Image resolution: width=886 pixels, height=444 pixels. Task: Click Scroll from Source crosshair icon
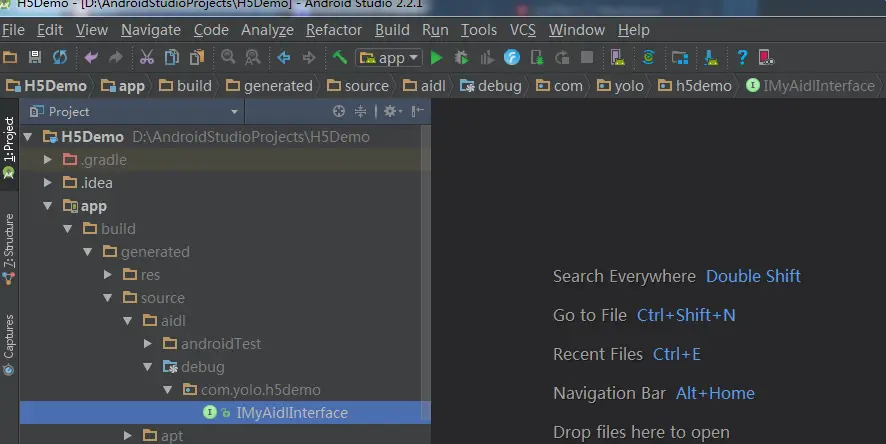click(x=338, y=111)
